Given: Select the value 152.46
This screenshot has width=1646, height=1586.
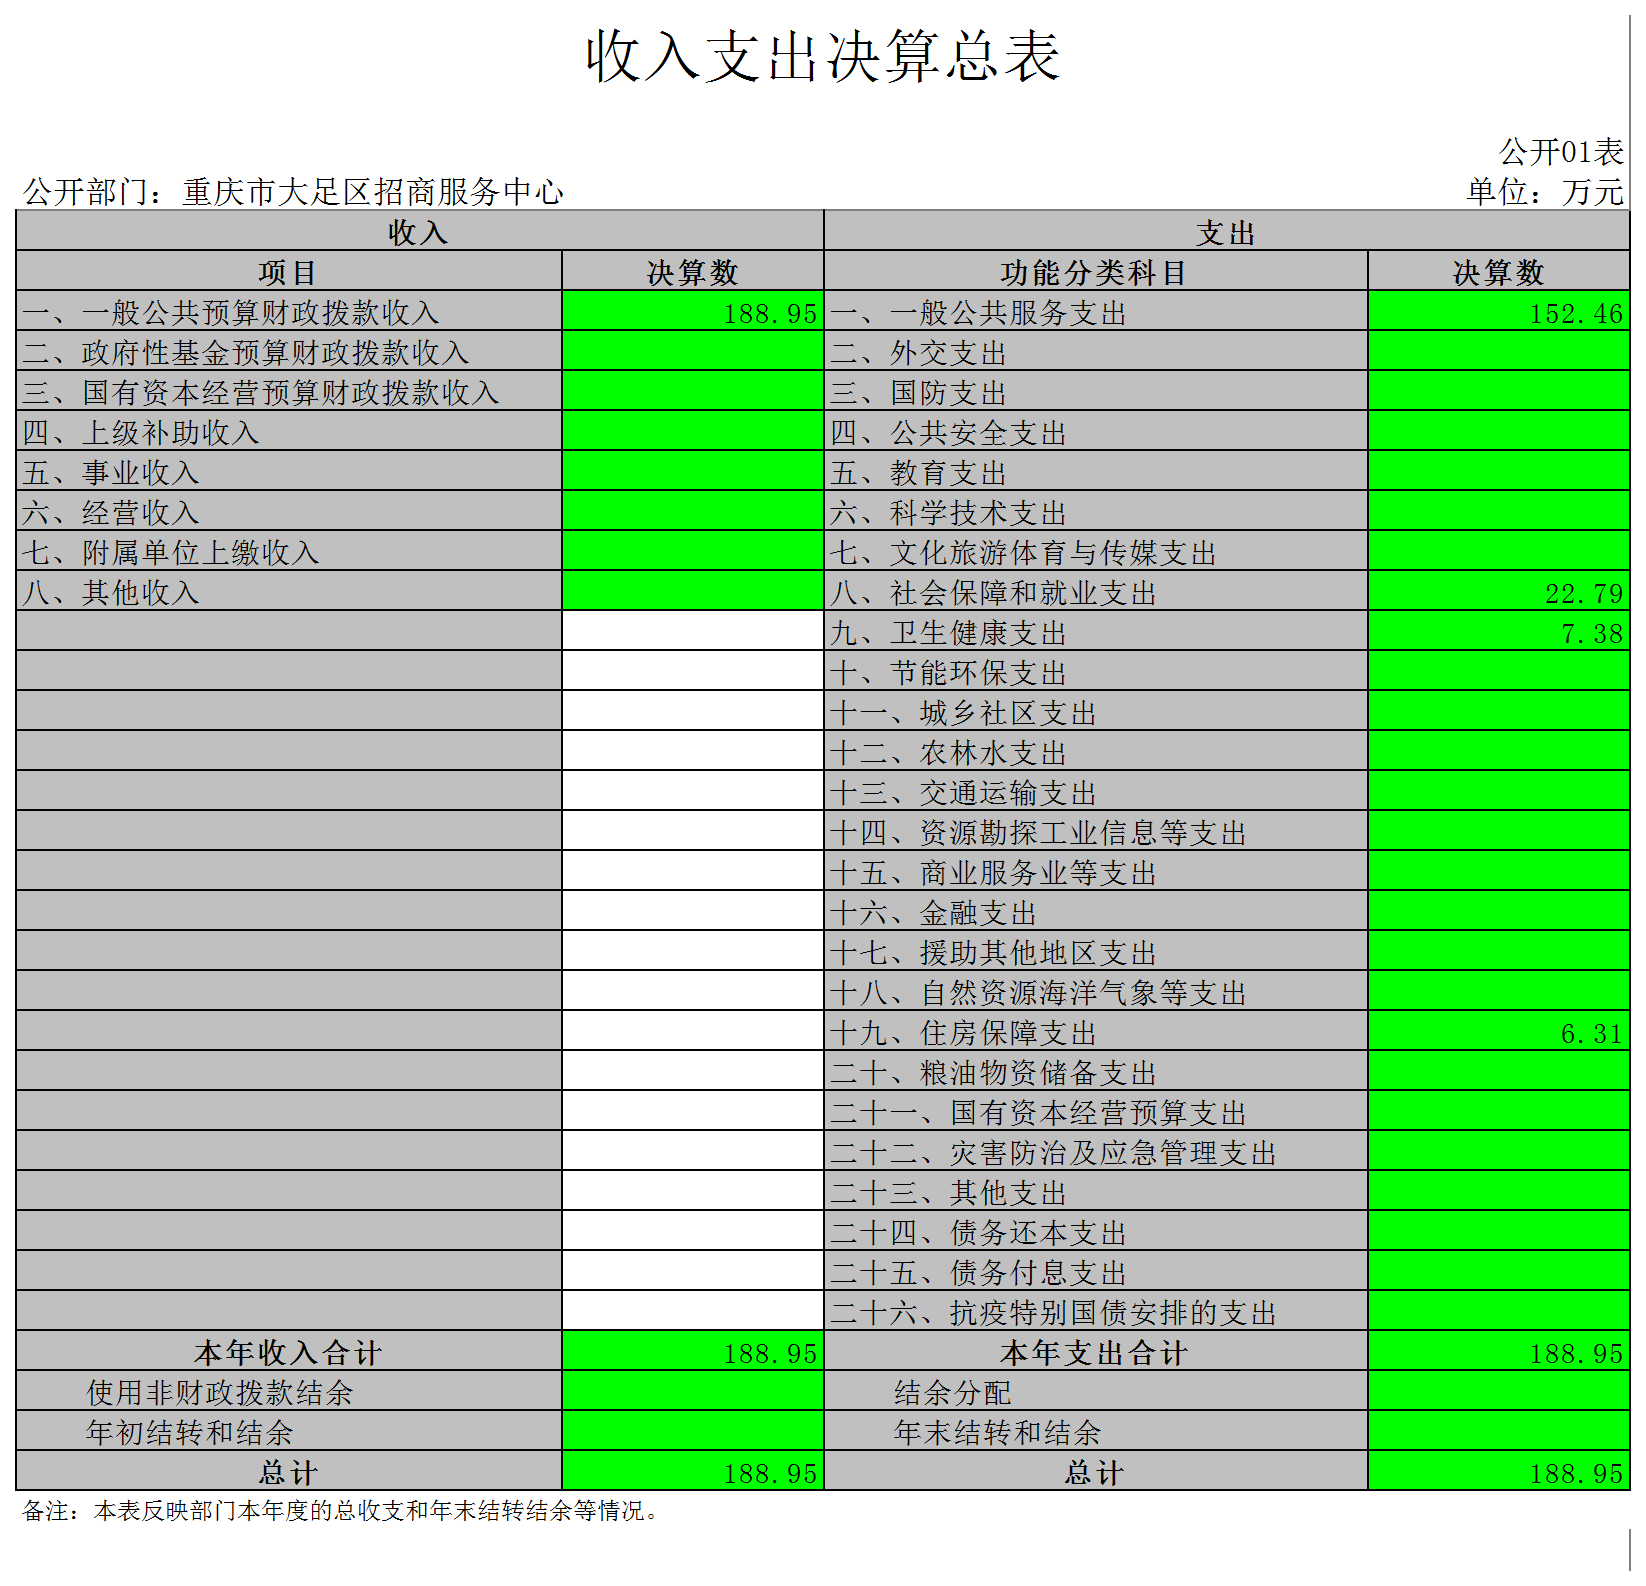Looking at the screenshot, I should (x=1498, y=311).
